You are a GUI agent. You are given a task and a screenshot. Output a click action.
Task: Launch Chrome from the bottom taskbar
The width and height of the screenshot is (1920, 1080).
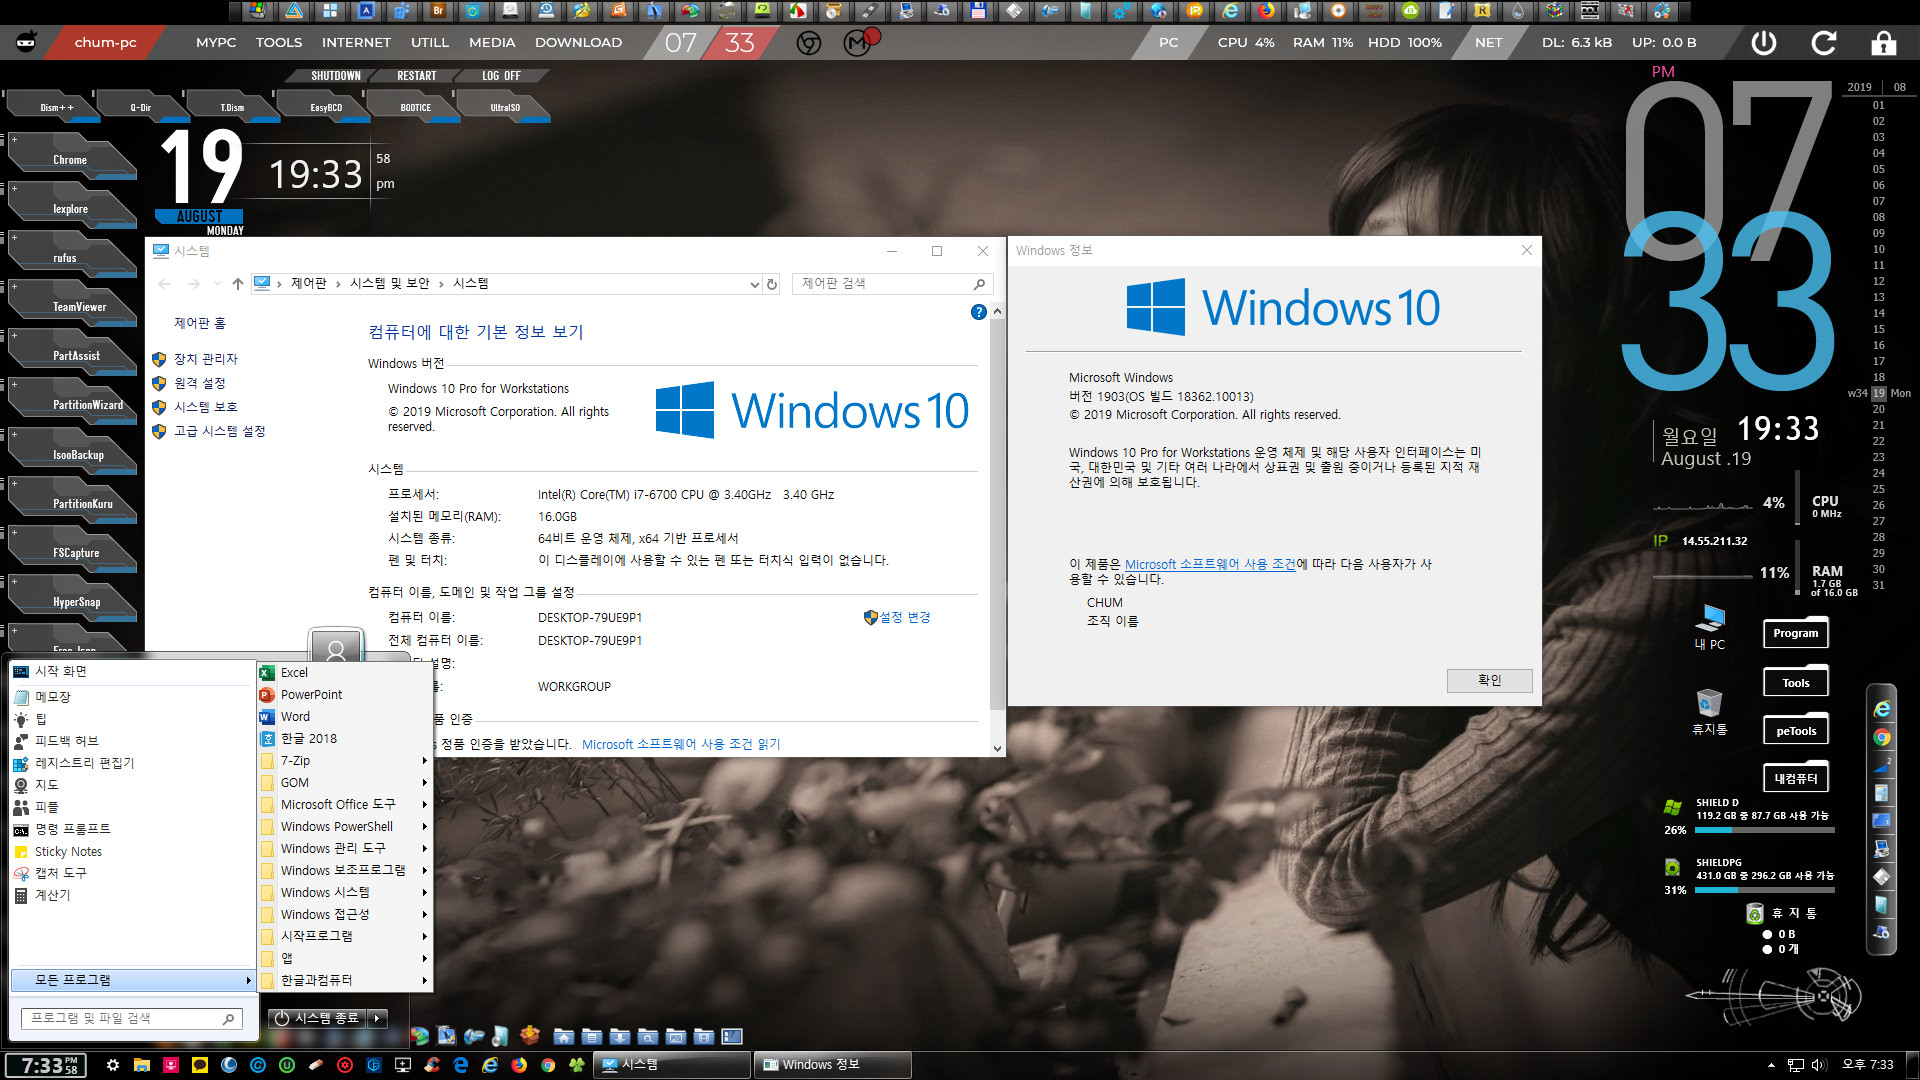point(548,1065)
